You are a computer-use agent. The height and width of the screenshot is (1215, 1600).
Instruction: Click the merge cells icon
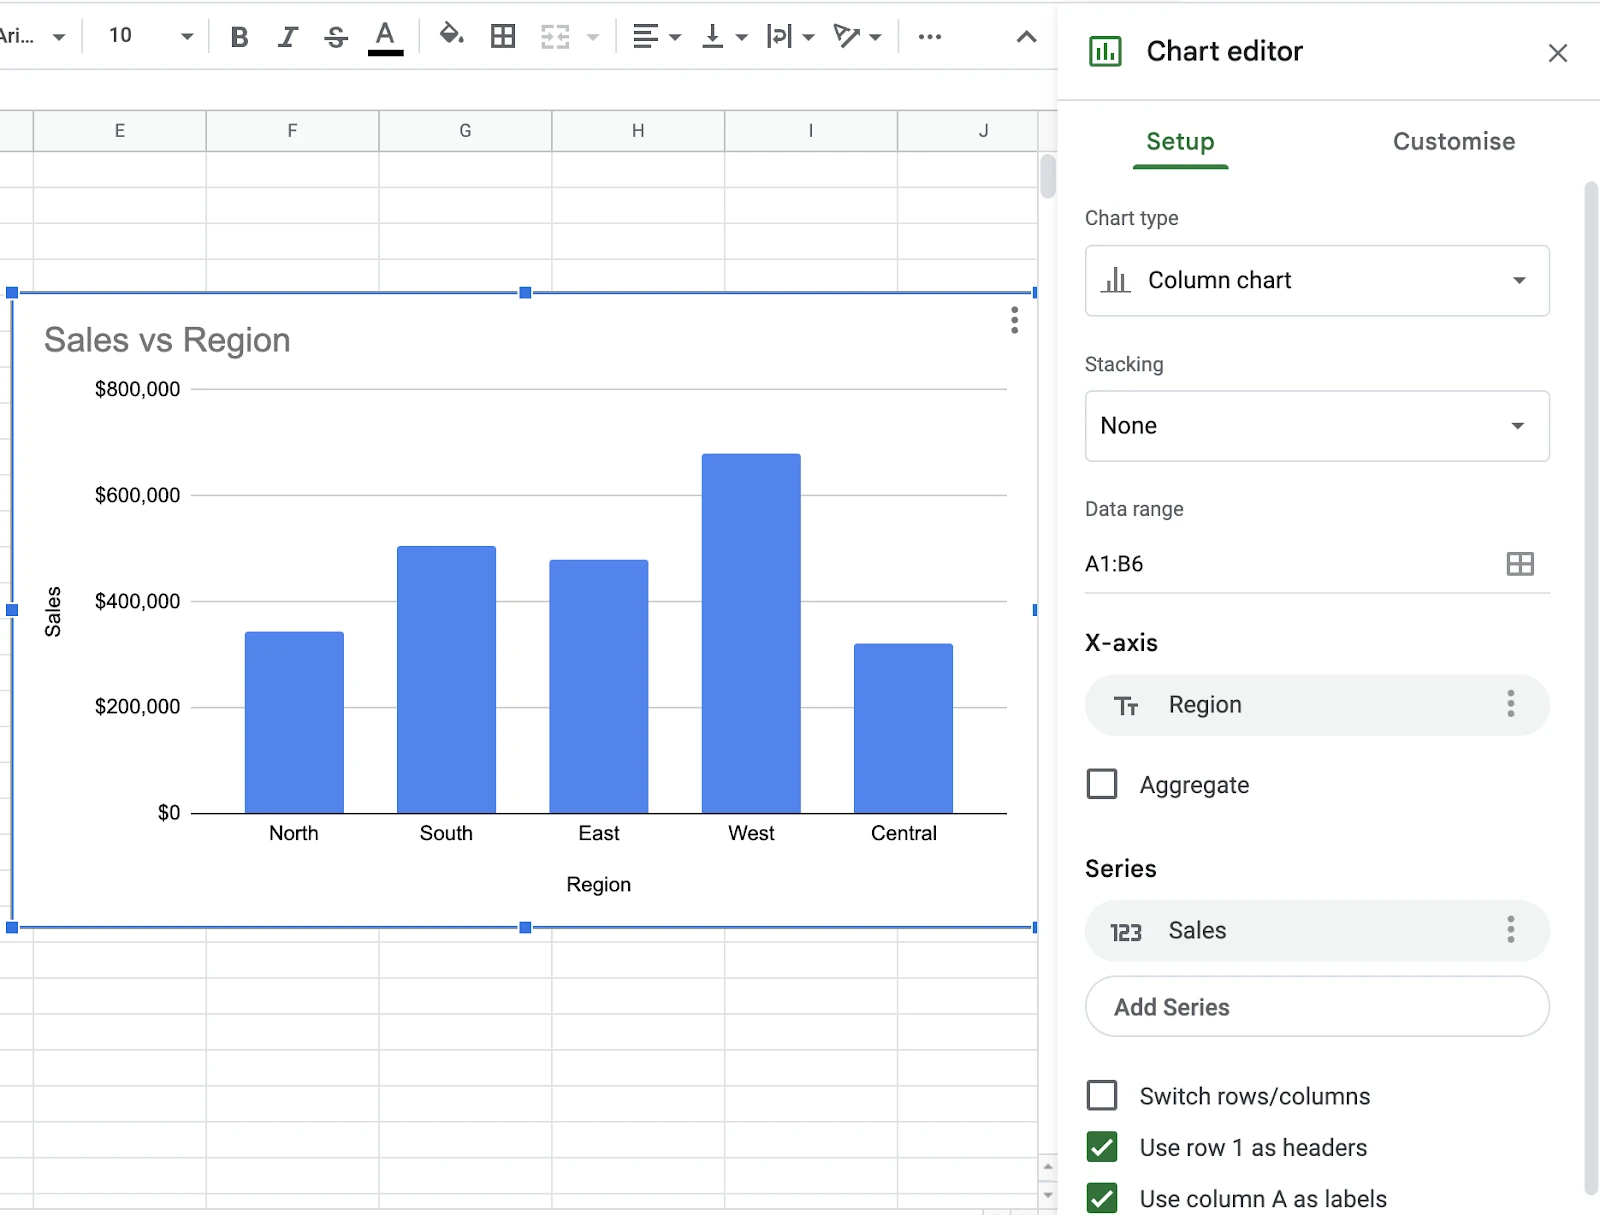click(x=555, y=37)
